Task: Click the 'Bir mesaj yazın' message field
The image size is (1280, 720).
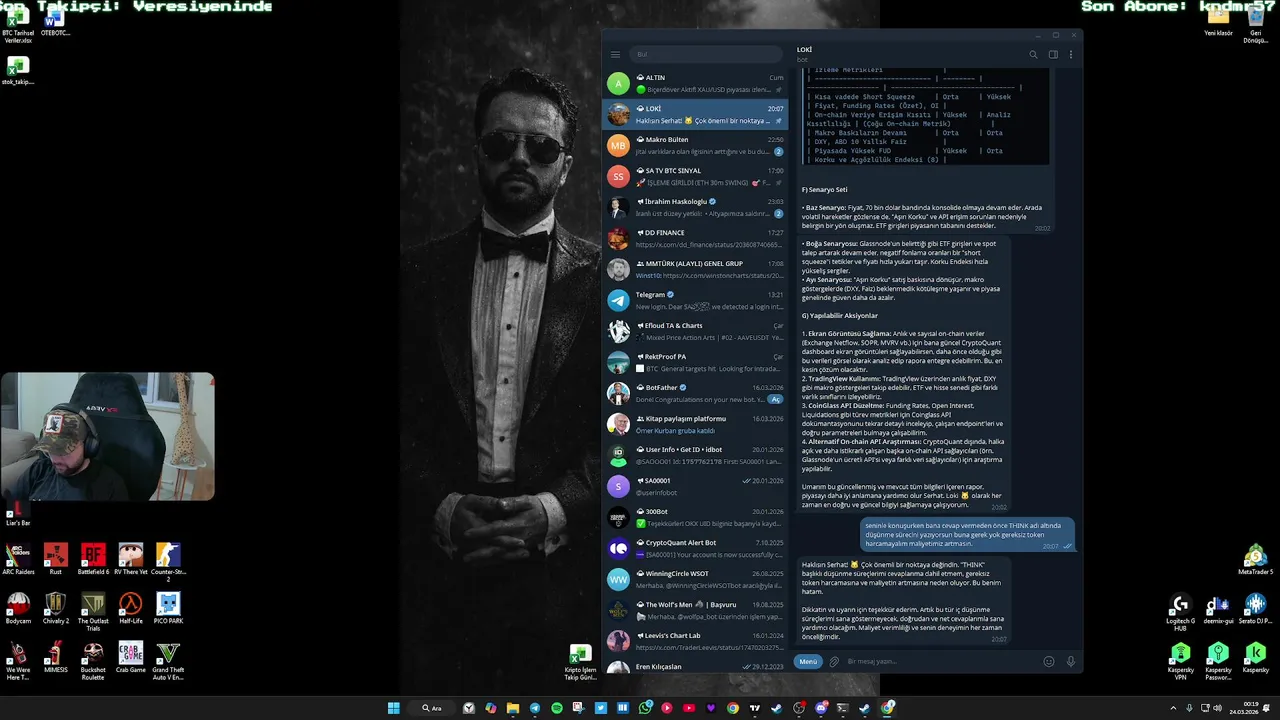Action: pyautogui.click(x=940, y=661)
